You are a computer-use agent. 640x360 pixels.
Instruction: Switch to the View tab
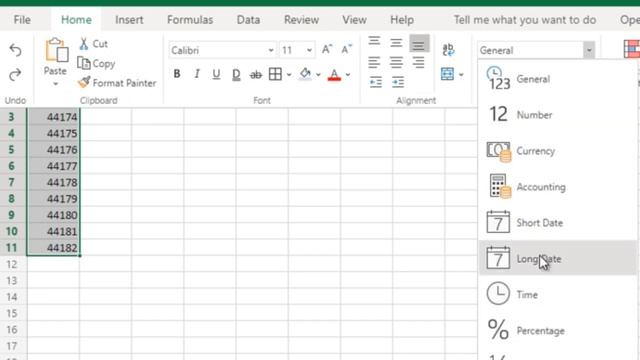coord(354,20)
